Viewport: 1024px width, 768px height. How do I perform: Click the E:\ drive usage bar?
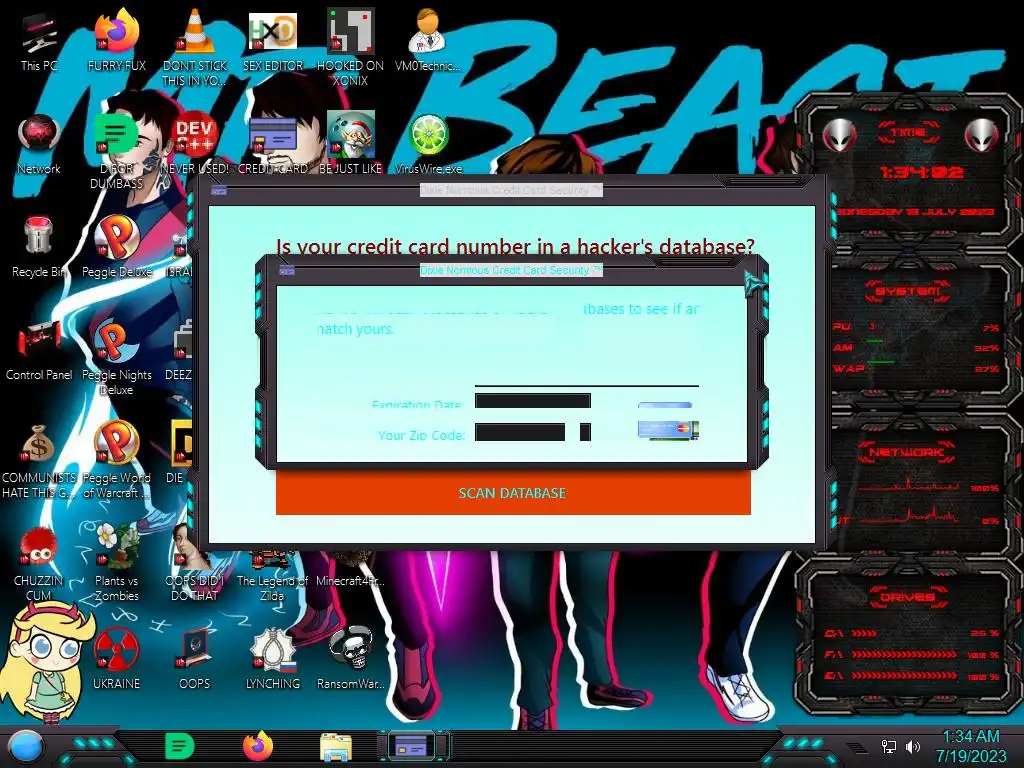(904, 676)
